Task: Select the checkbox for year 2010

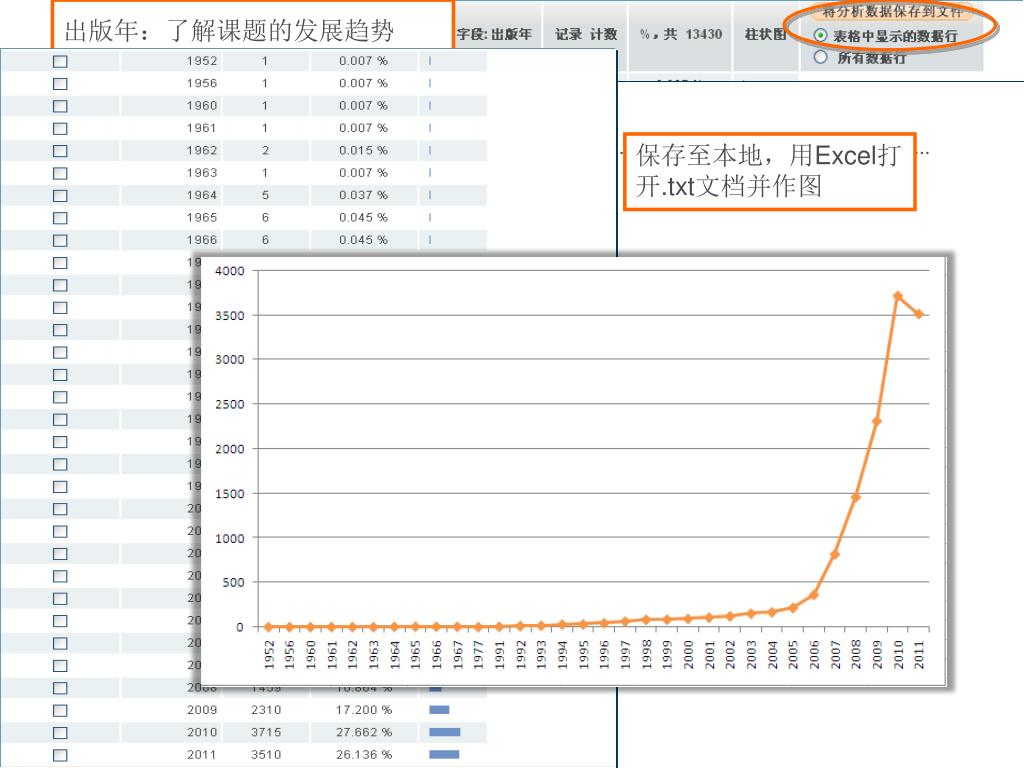Action: pyautogui.click(x=60, y=733)
